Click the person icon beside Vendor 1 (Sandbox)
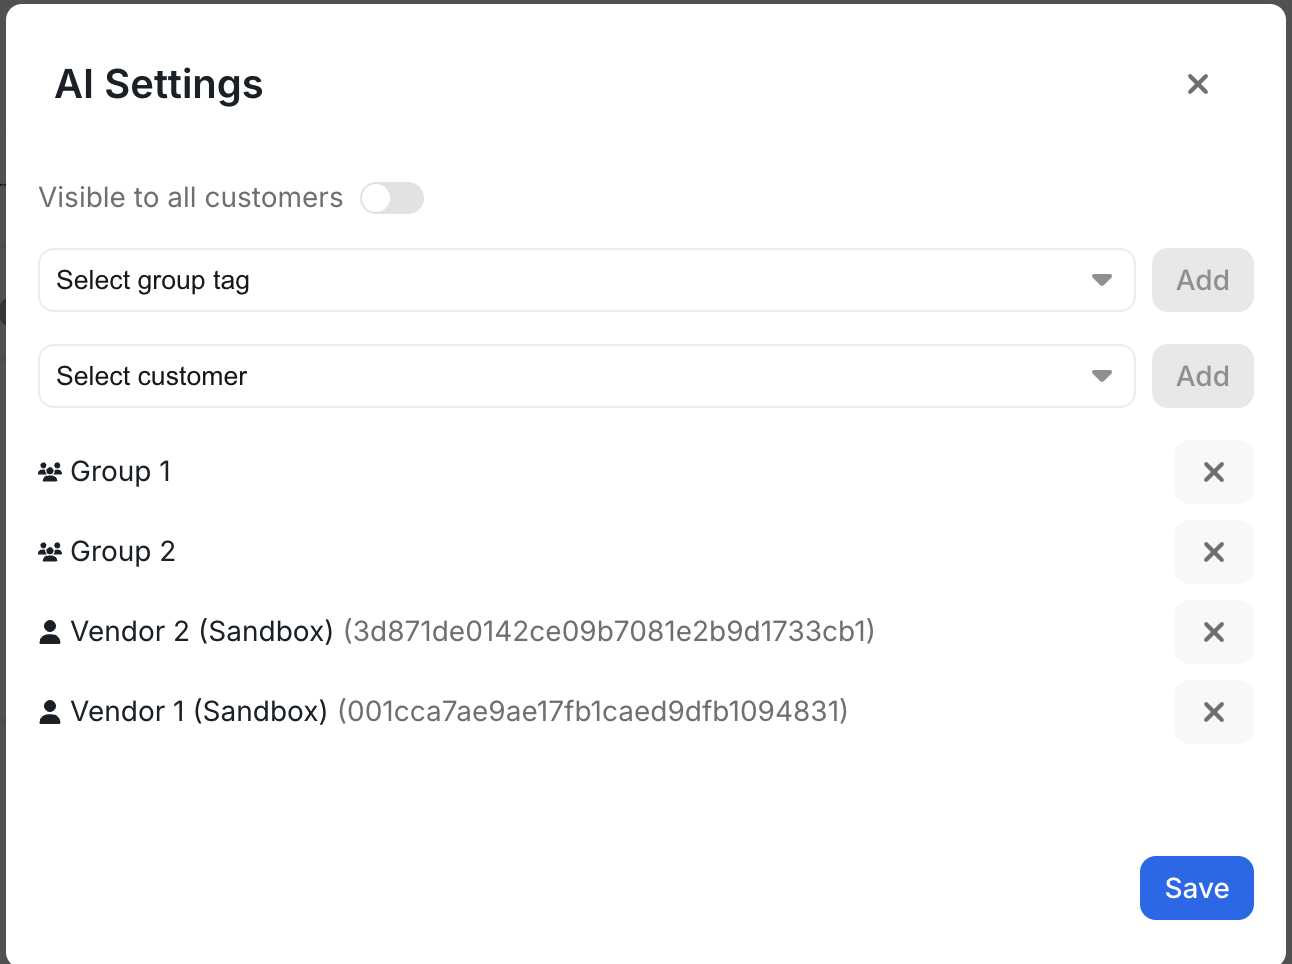The height and width of the screenshot is (964, 1292). click(50, 711)
